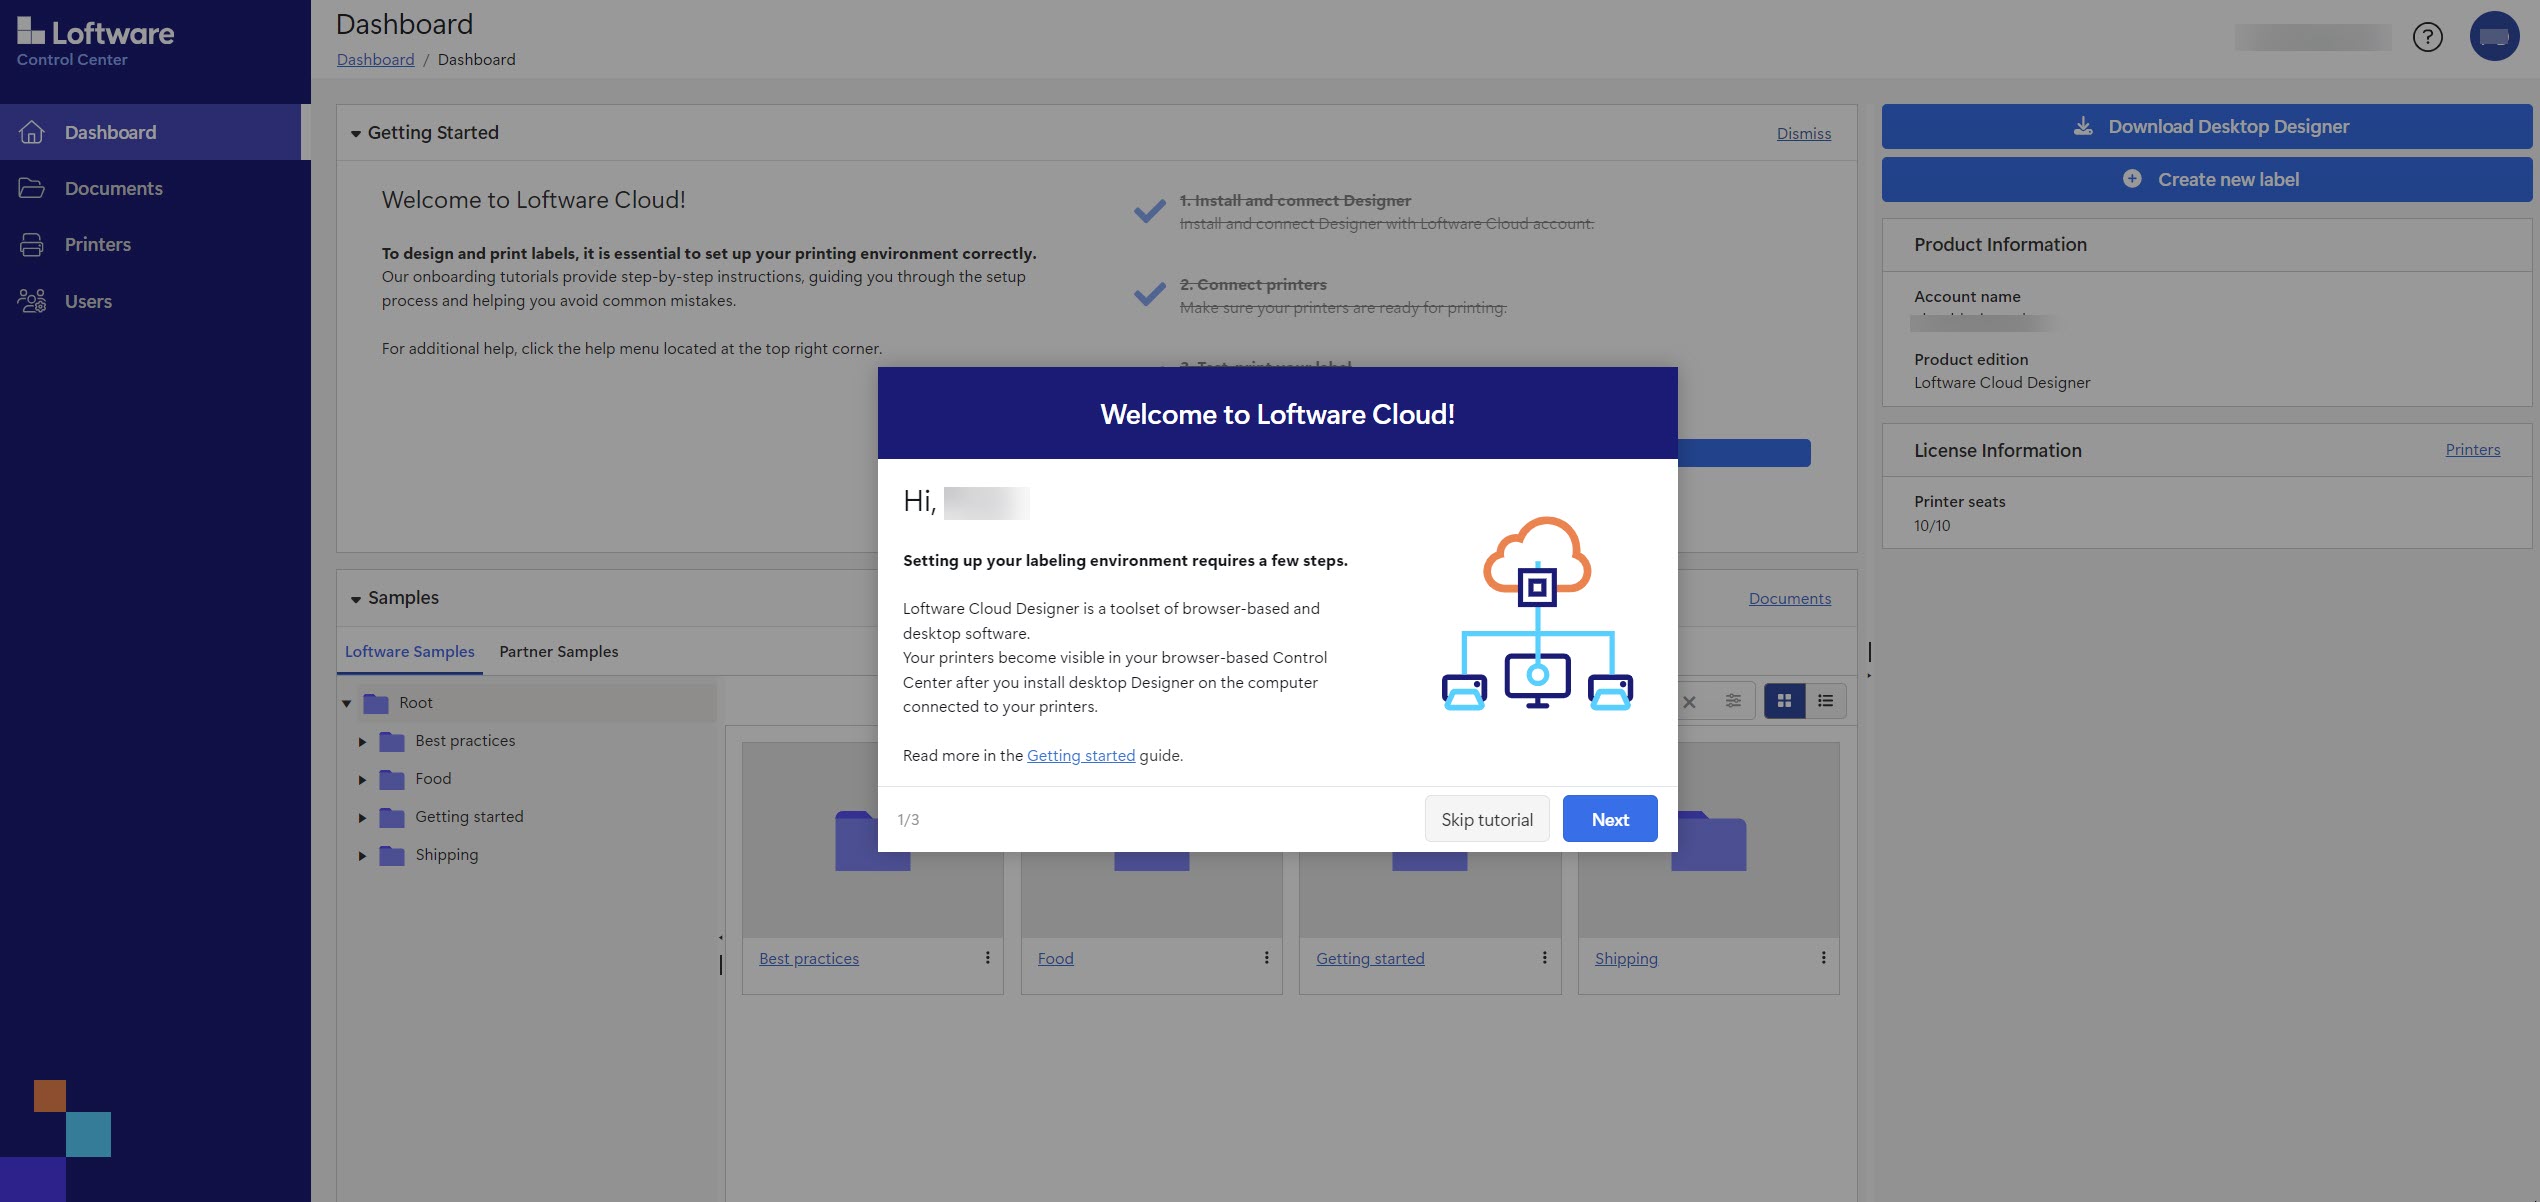2540x1202 pixels.
Task: Click the Printer seats 10/10 value
Action: point(1932,525)
